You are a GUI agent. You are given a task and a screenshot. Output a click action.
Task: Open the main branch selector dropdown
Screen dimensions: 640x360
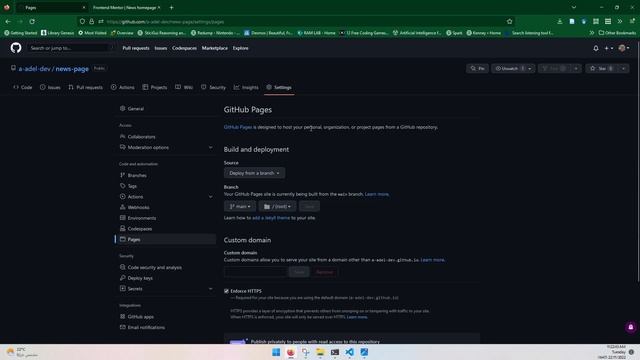[240, 207]
